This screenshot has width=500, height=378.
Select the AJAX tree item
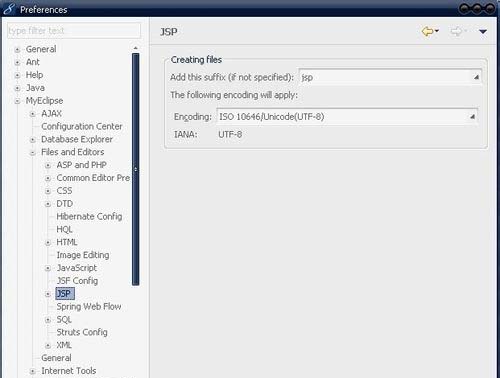point(51,113)
